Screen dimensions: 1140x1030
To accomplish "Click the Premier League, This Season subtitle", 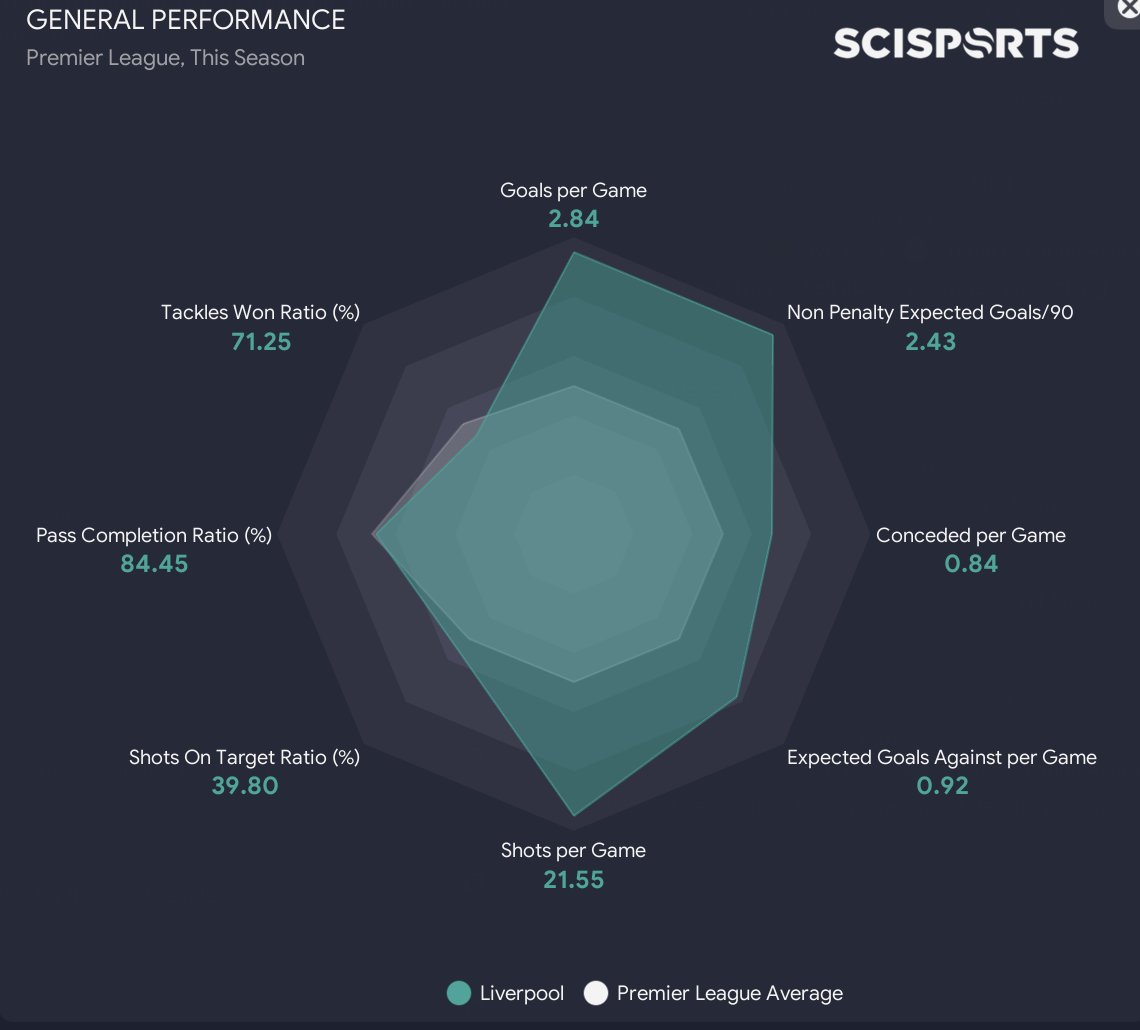I will tap(165, 58).
